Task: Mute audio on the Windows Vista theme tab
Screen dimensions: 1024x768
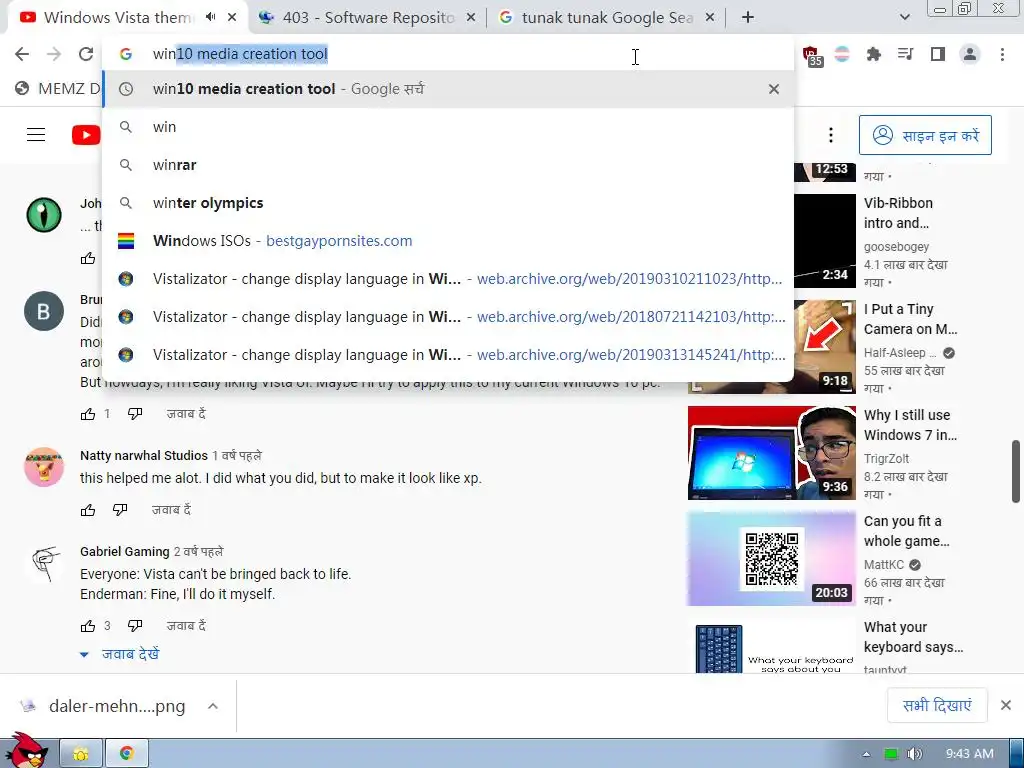Action: (210, 17)
